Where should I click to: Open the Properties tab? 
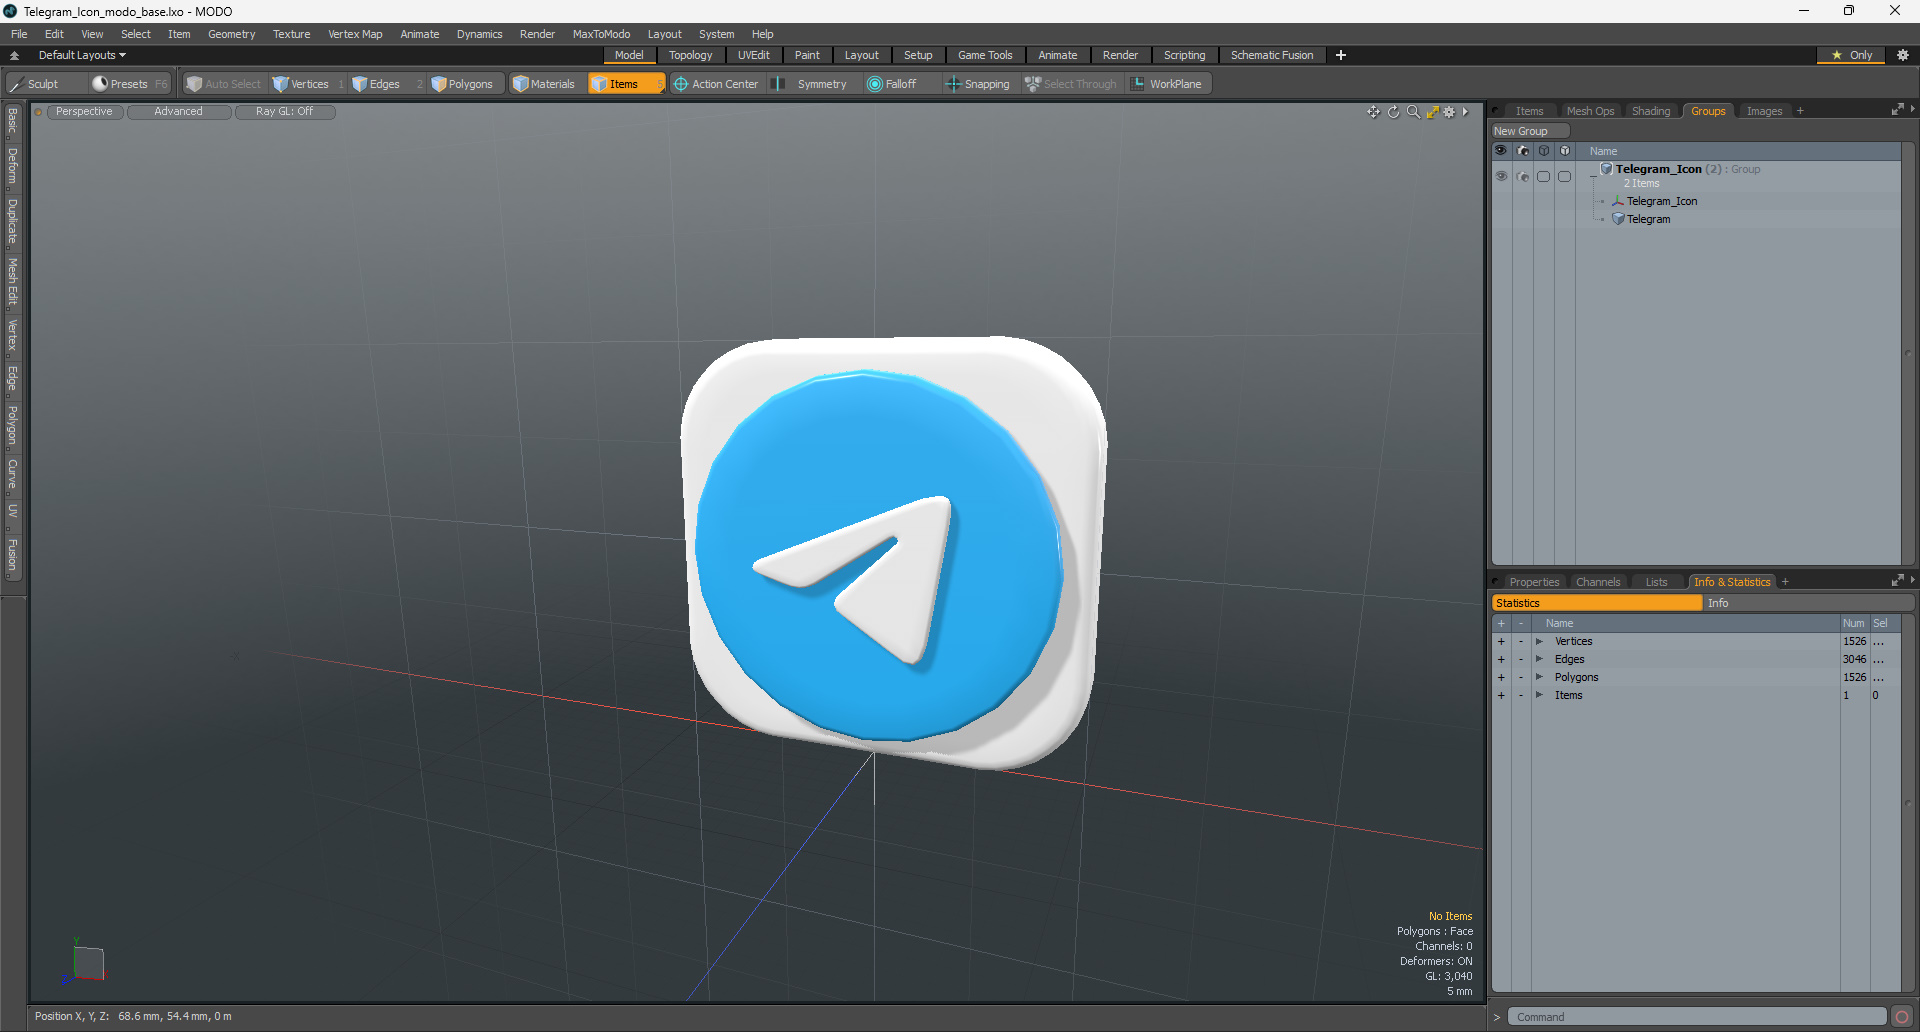1534,582
